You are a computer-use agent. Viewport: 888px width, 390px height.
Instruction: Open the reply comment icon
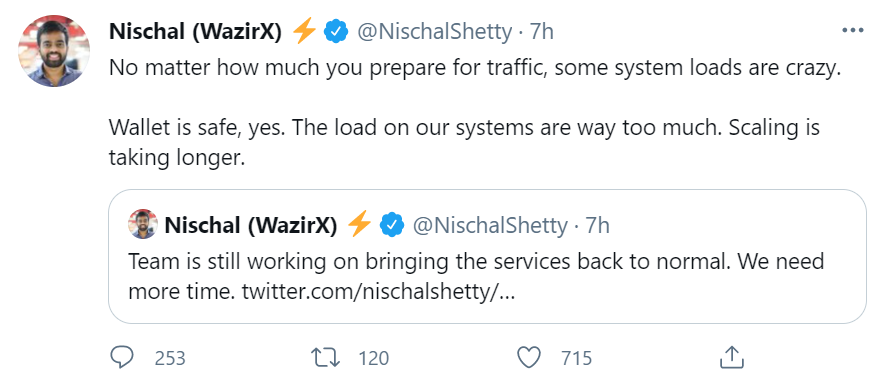121,357
